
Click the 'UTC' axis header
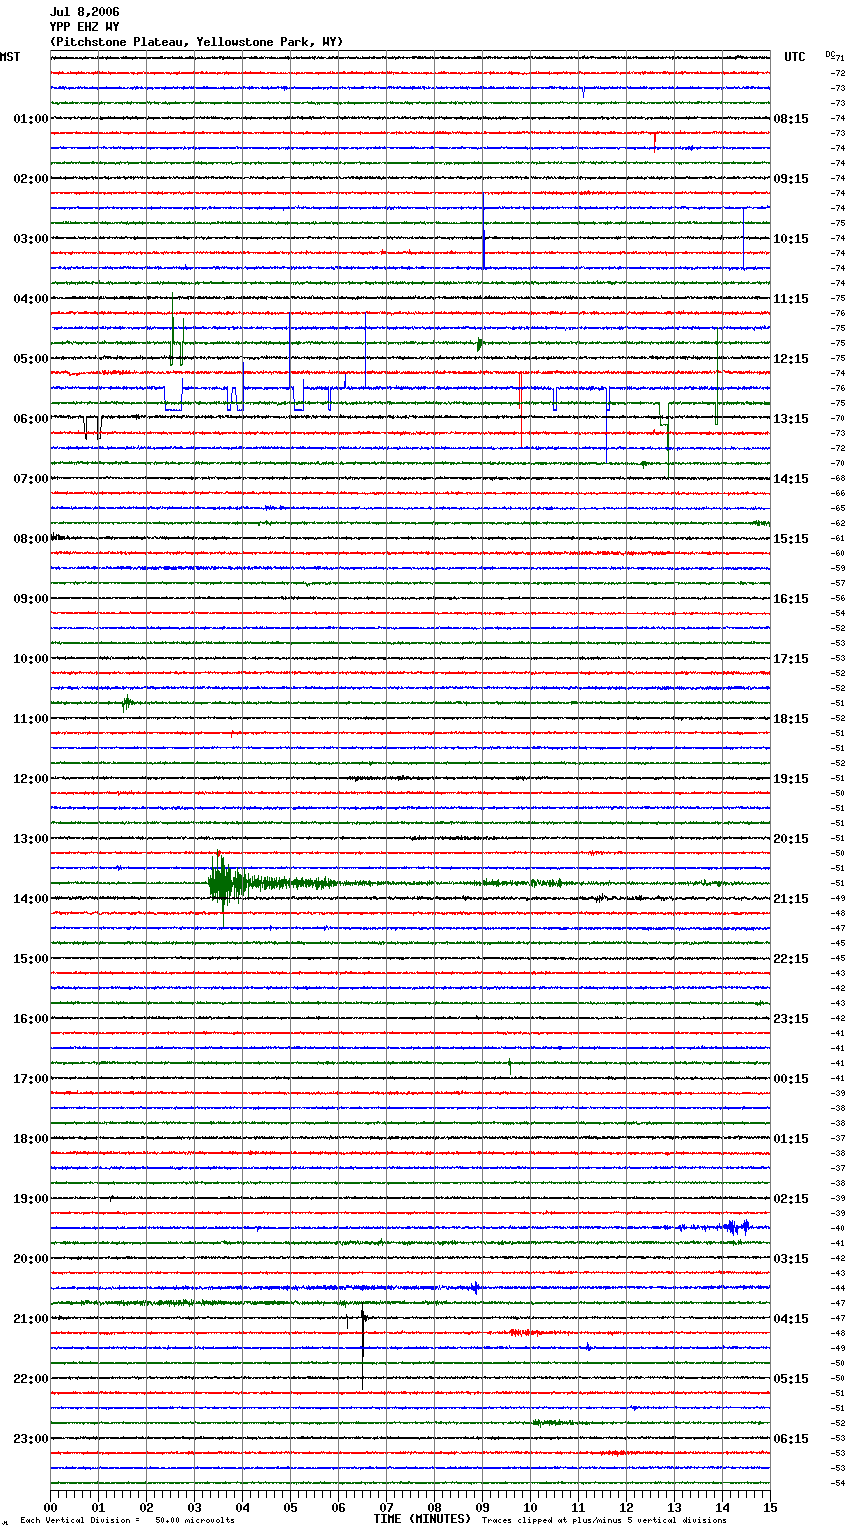tap(795, 57)
